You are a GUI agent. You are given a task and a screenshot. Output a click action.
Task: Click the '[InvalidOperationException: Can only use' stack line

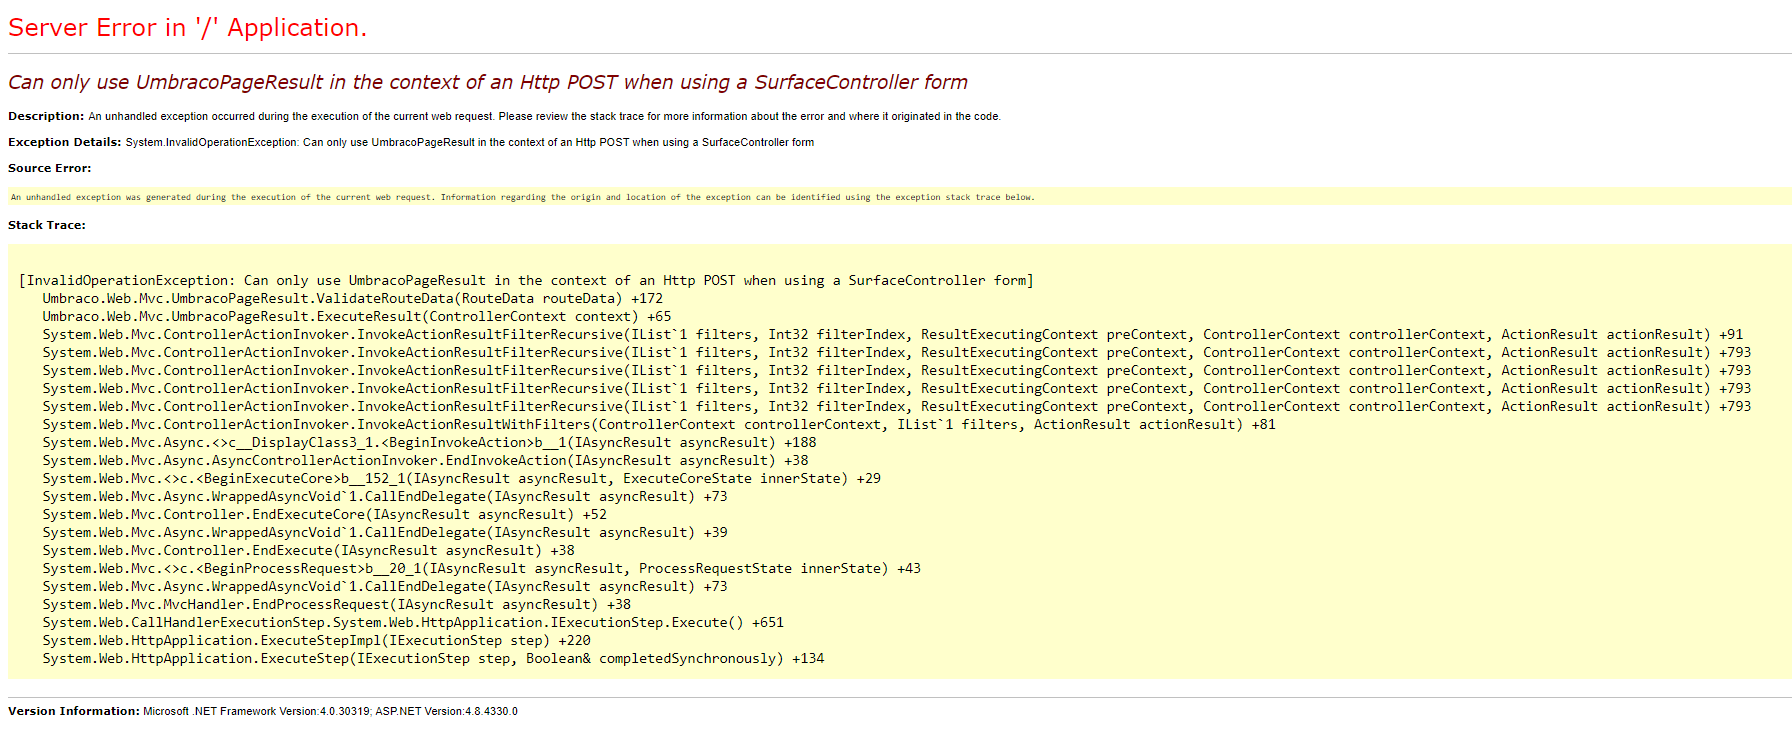[526, 281]
